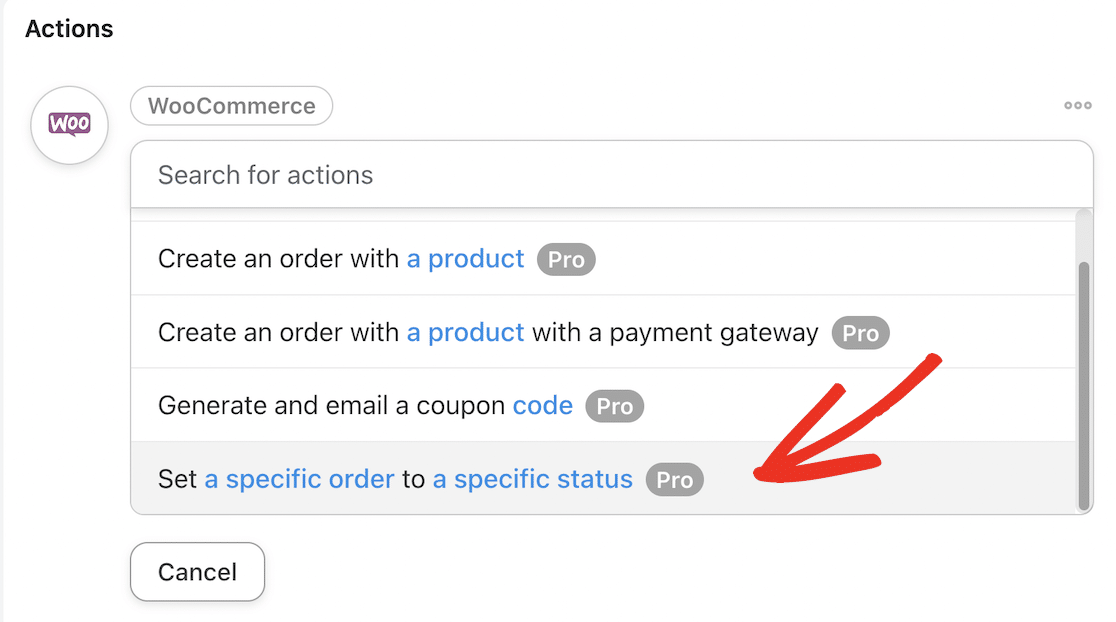The width and height of the screenshot is (1116, 622).
Task: Click the 'a product' link in the first action
Action: click(x=465, y=259)
